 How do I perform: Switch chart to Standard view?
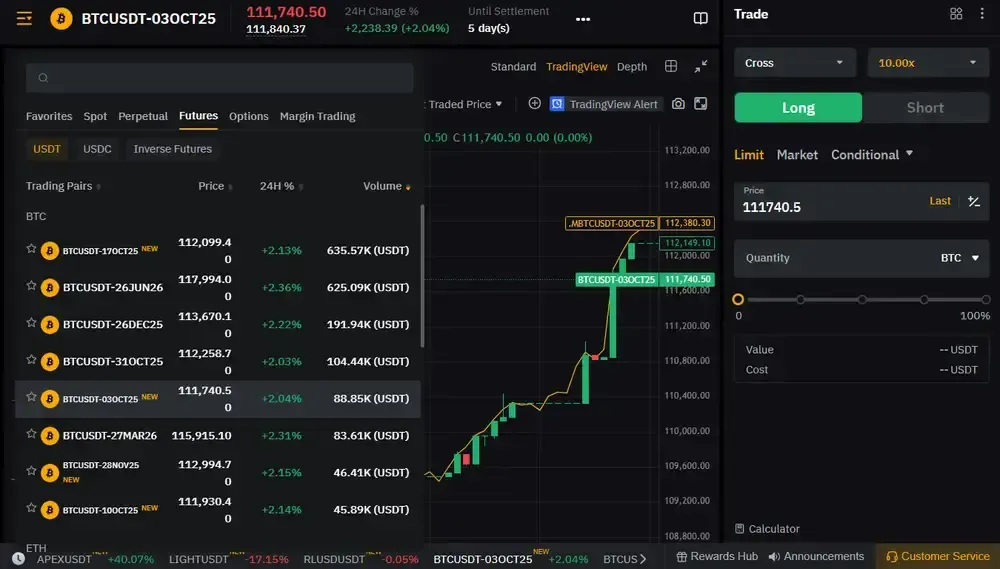tap(513, 66)
